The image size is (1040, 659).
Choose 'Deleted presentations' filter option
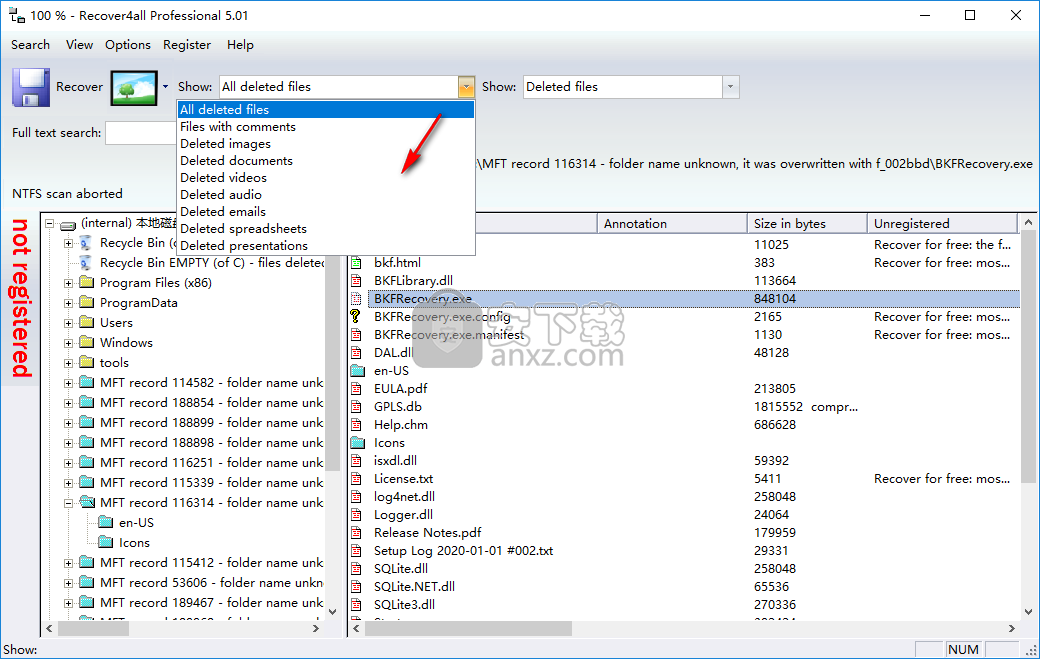coord(326,246)
